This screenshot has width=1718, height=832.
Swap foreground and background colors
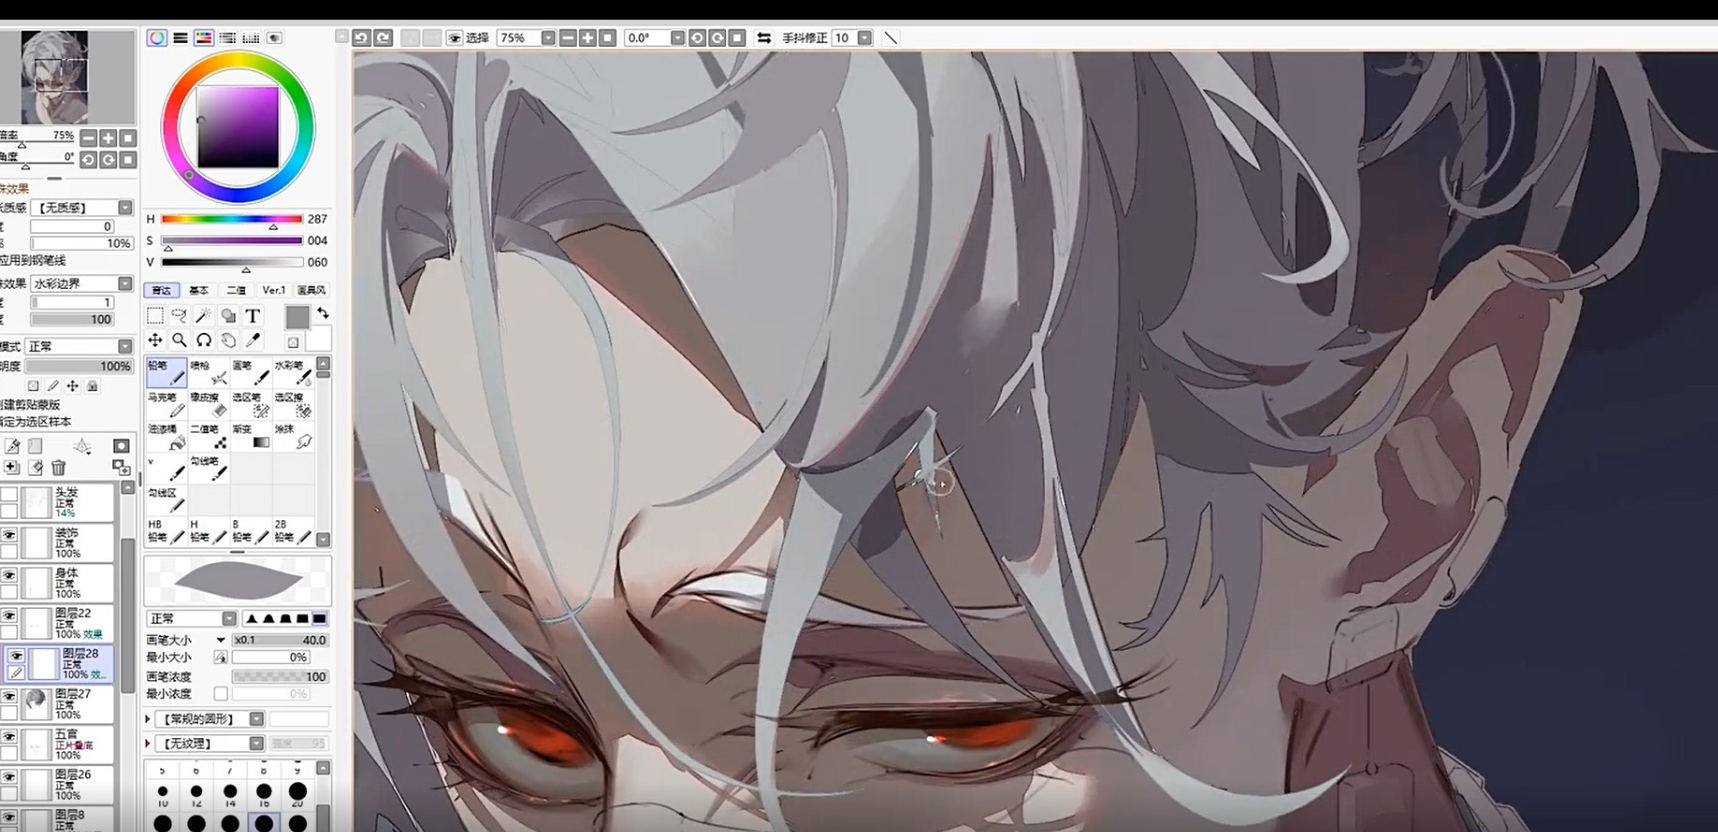point(323,313)
